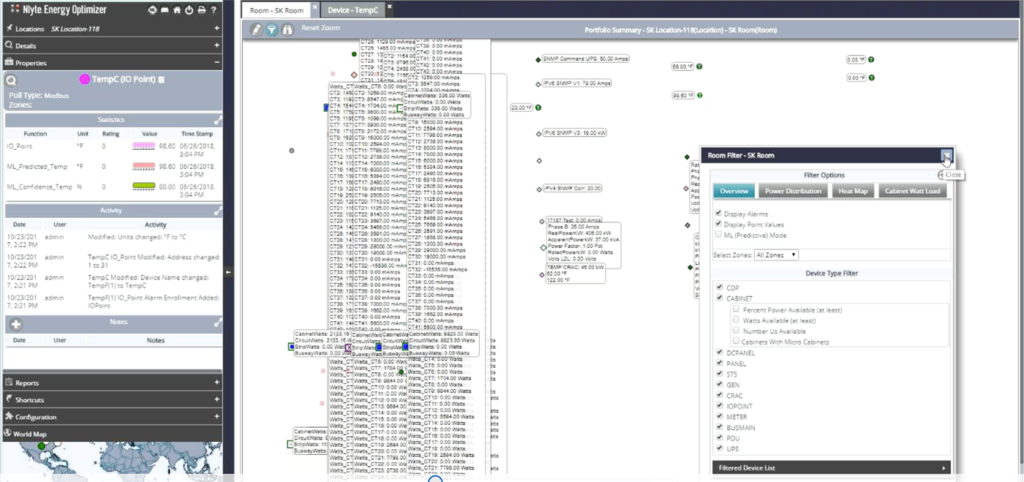This screenshot has height=482, width=1024.
Task: Click the IO_Point pink value bar
Action: 144,146
